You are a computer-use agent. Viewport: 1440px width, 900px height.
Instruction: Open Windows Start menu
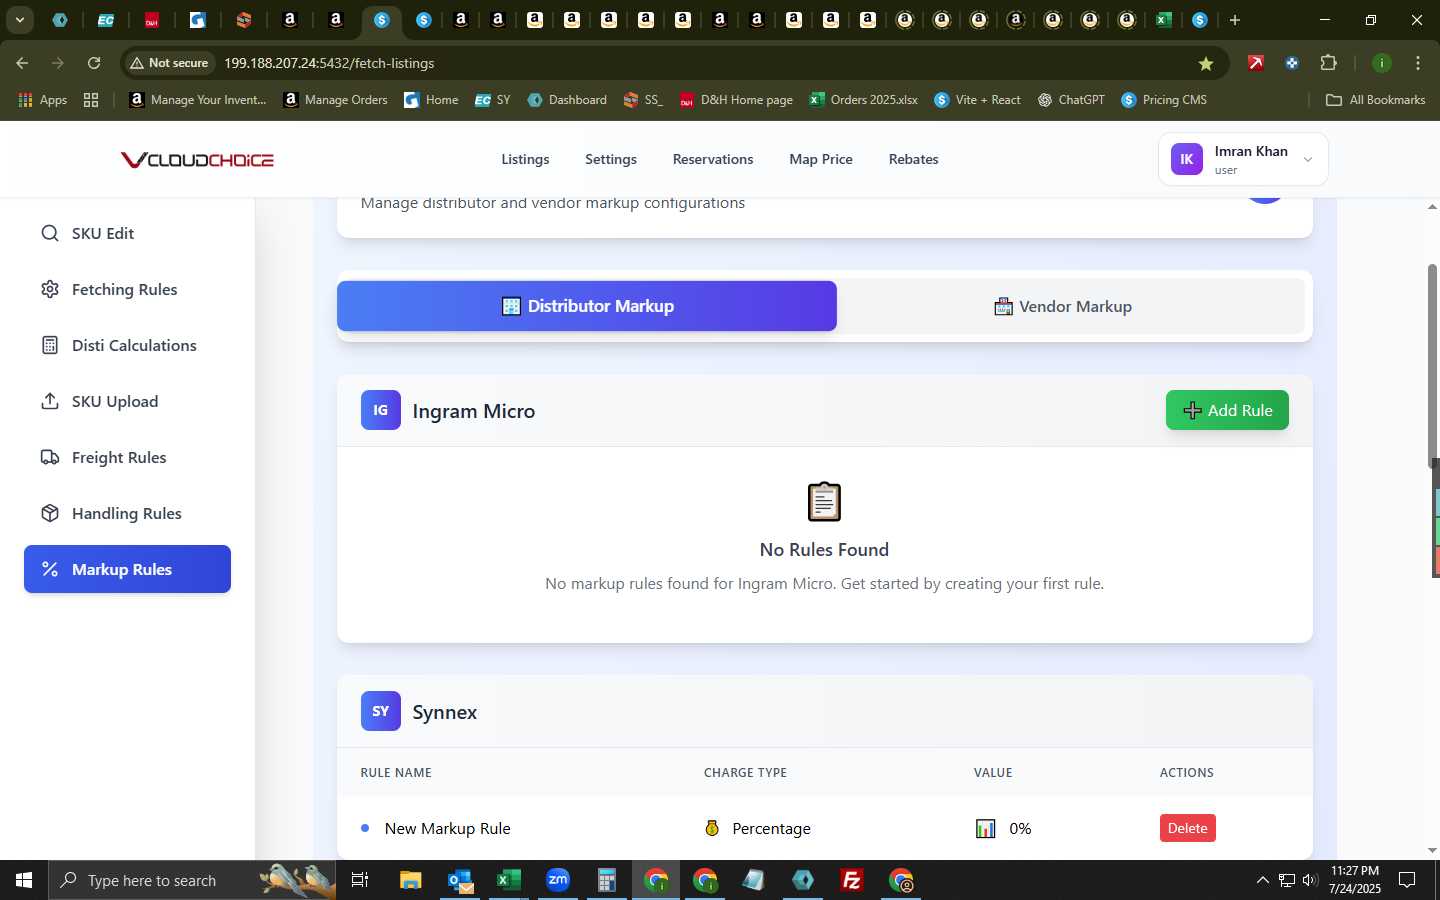24,880
